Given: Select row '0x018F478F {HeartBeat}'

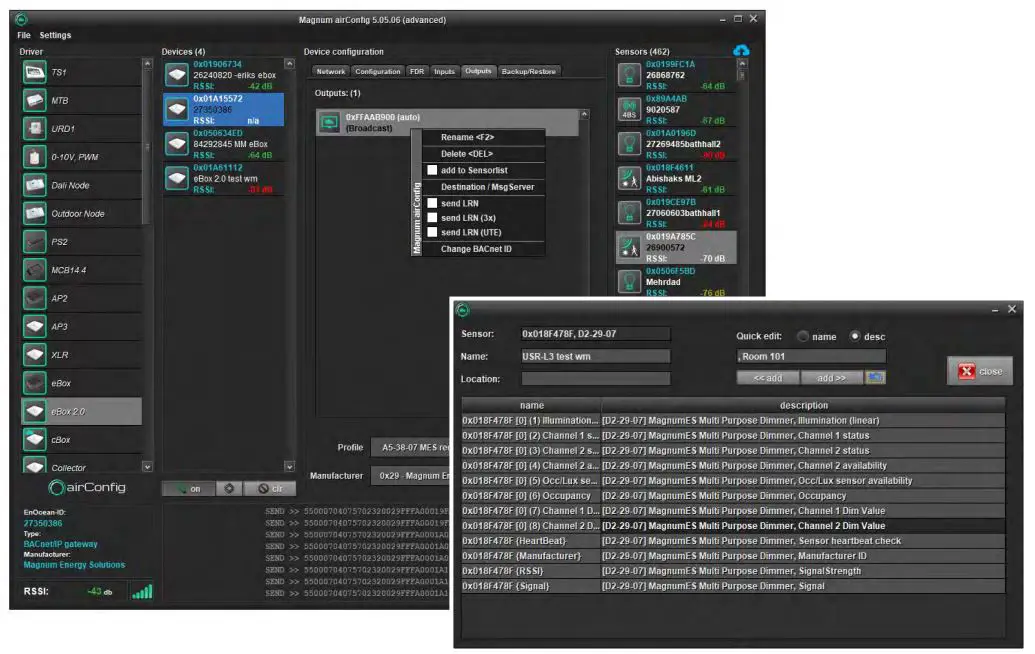Looking at the screenshot, I should [733, 541].
